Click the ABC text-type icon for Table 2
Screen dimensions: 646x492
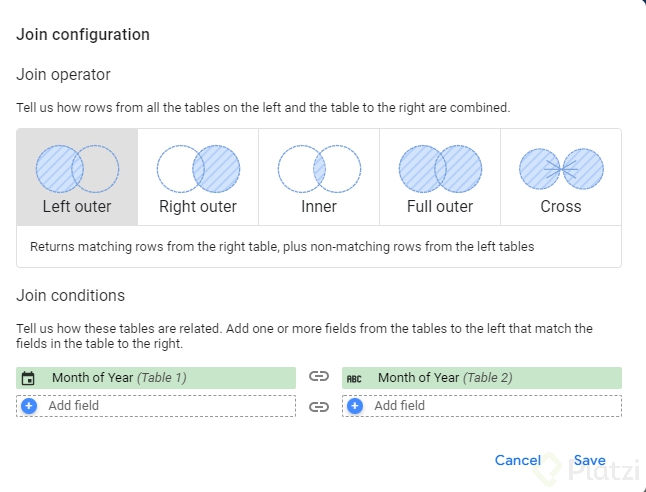(x=354, y=378)
